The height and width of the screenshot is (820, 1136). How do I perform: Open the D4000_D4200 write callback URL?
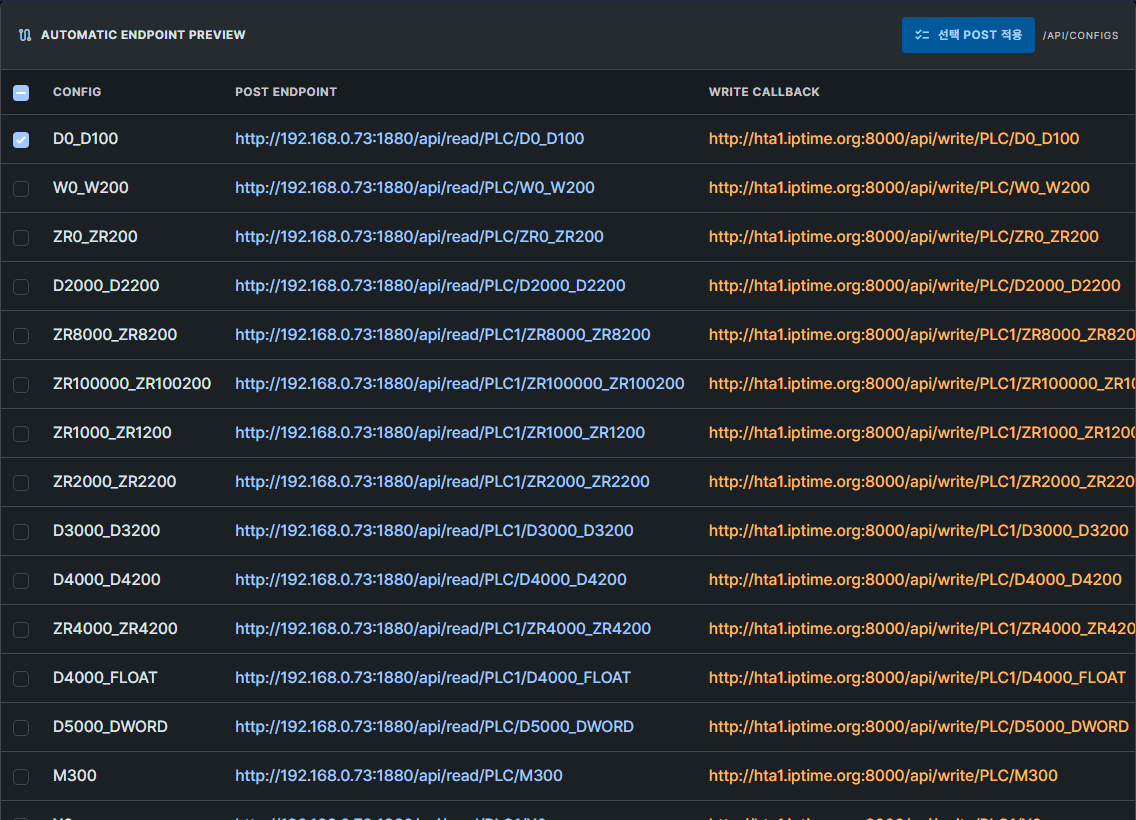(915, 580)
